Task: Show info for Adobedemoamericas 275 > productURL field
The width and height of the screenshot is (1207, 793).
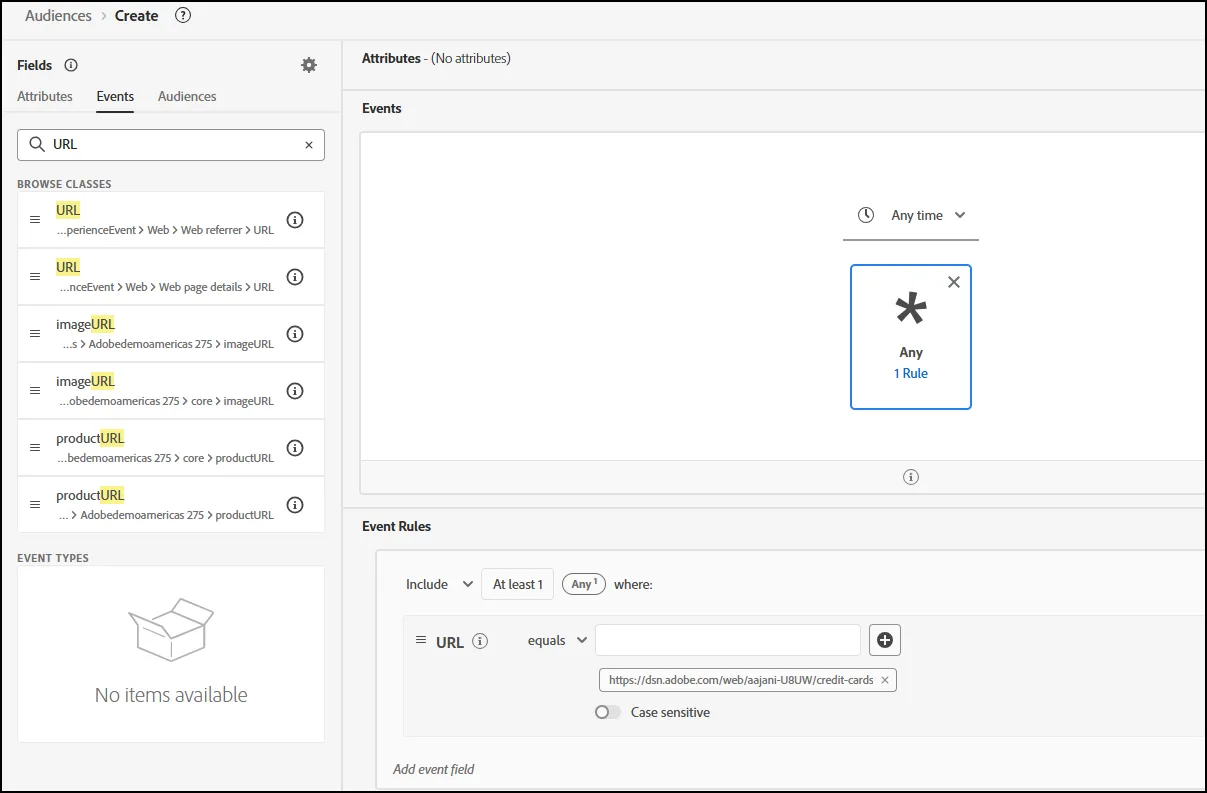Action: [x=295, y=505]
